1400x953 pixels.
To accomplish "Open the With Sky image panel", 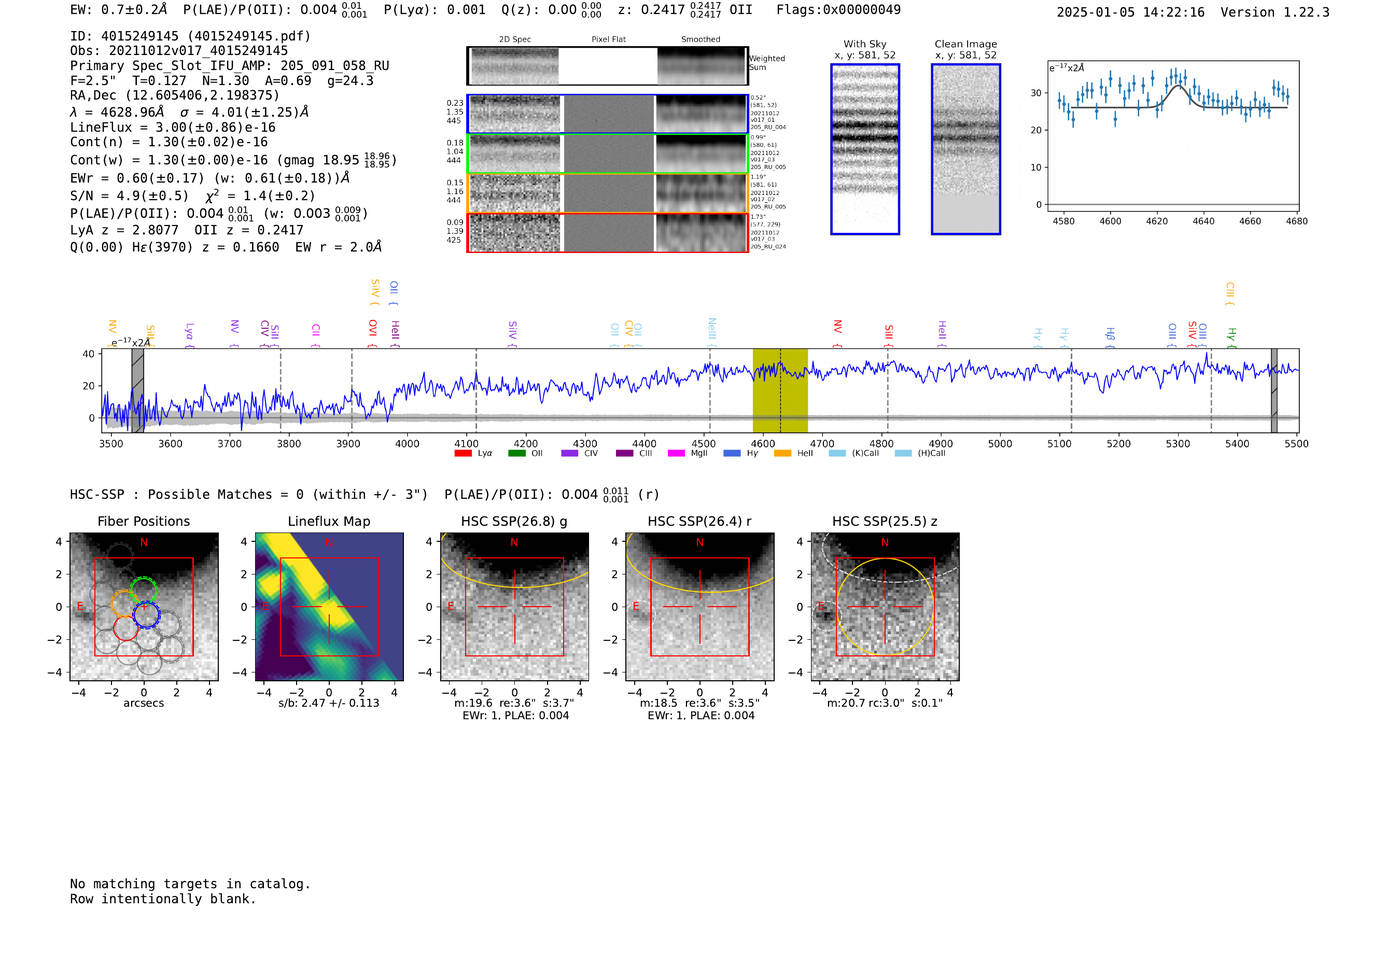I will pyautogui.click(x=865, y=149).
